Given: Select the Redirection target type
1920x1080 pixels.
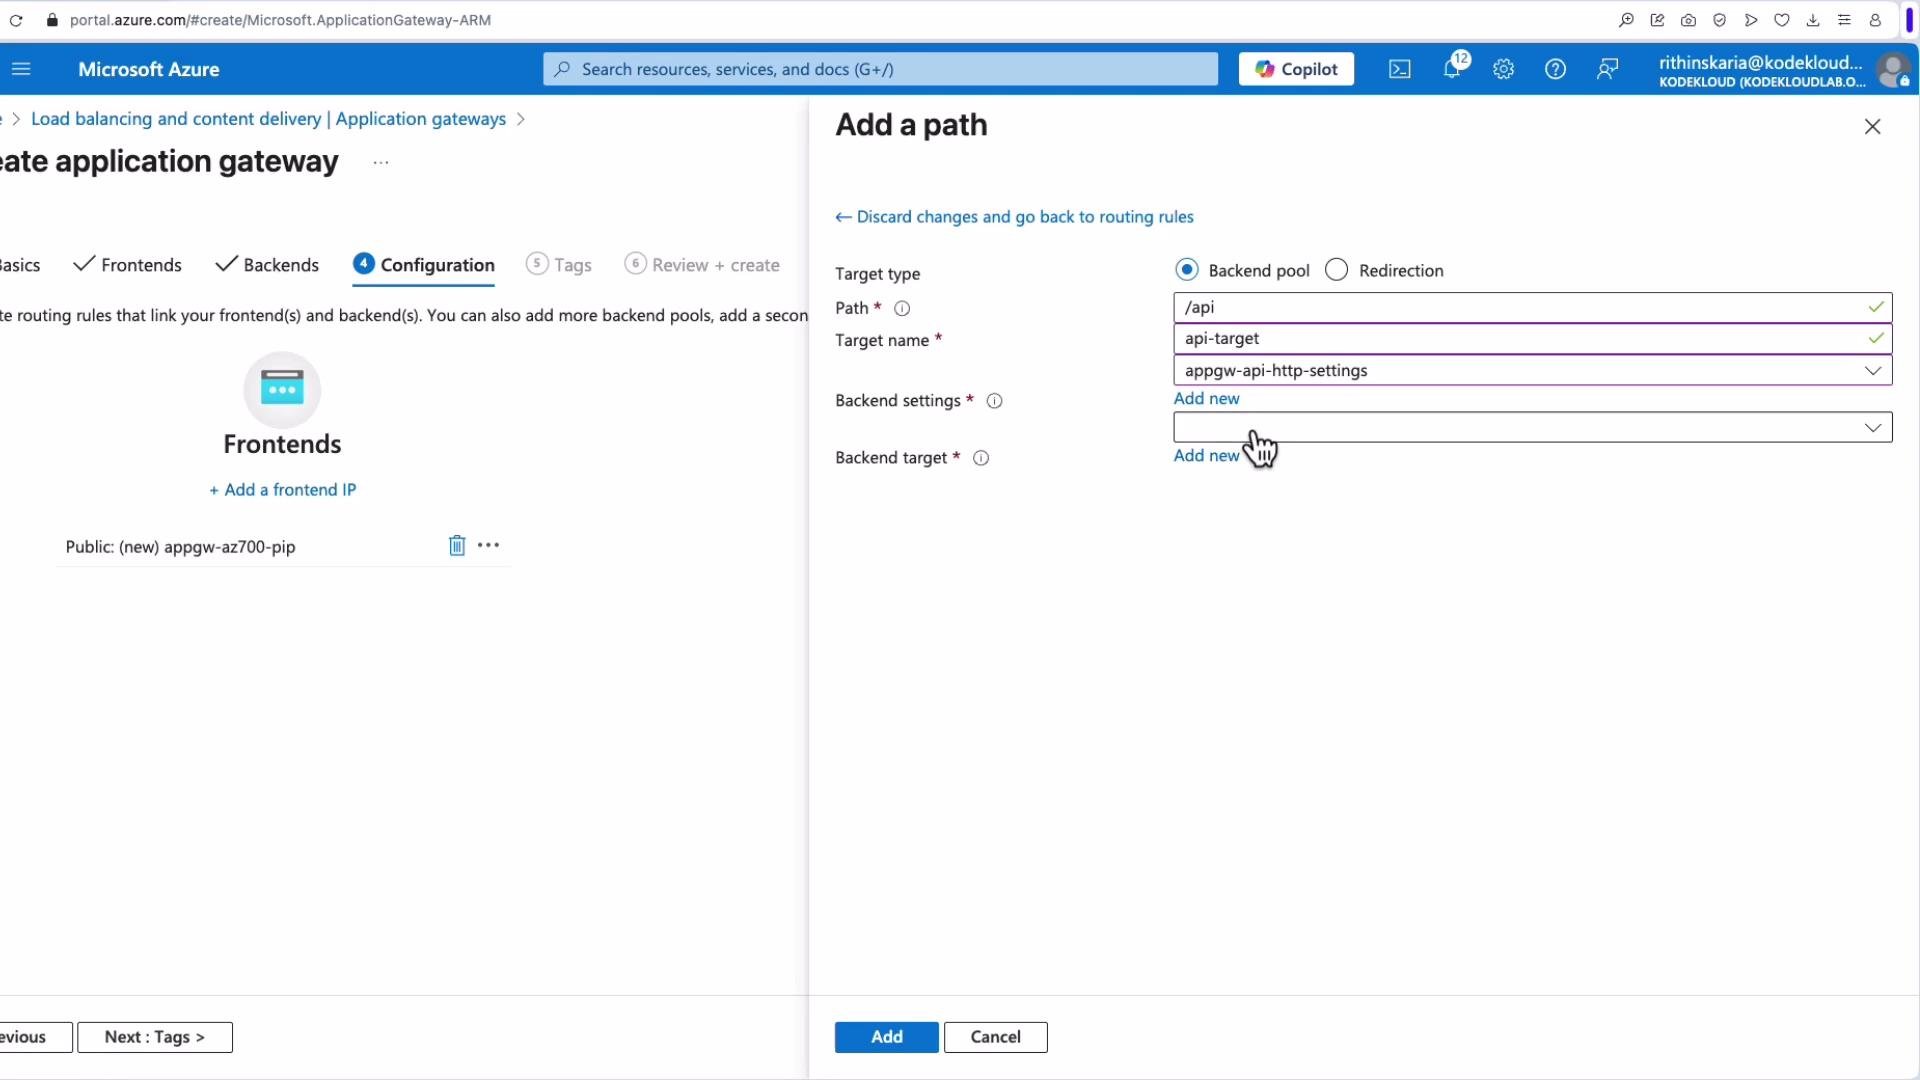Looking at the screenshot, I should [1336, 270].
